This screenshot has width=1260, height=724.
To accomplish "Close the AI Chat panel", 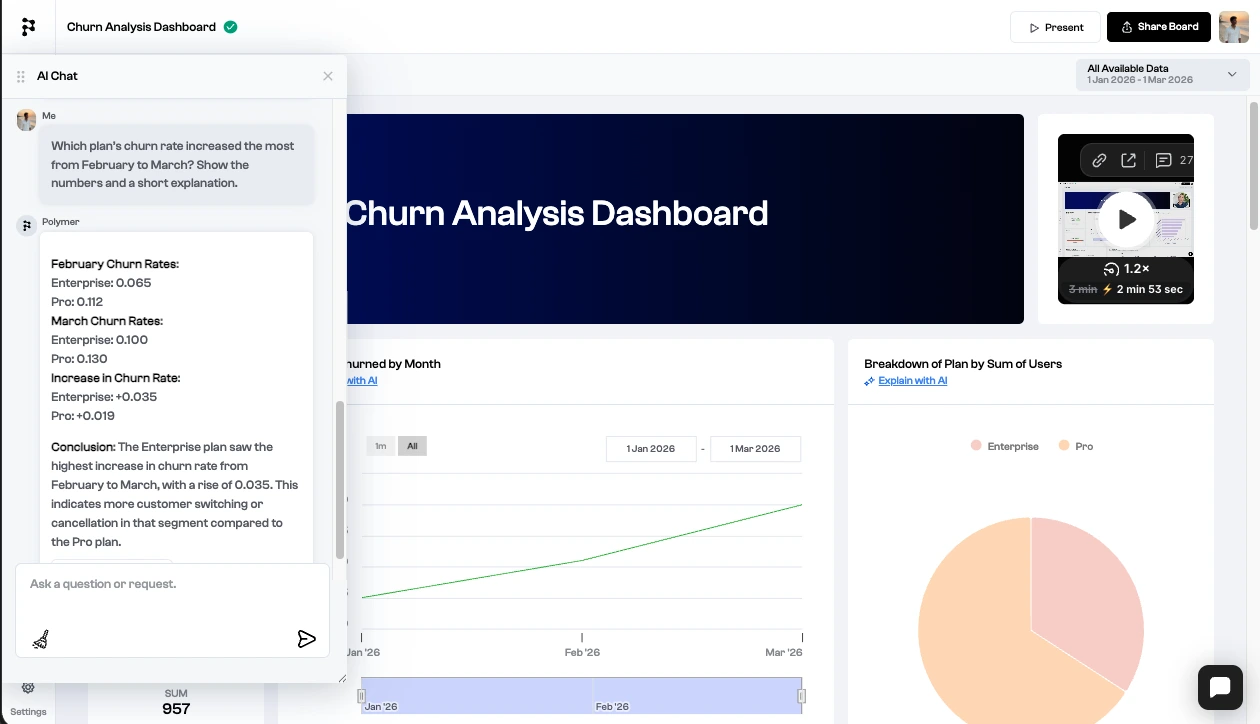I will point(328,76).
